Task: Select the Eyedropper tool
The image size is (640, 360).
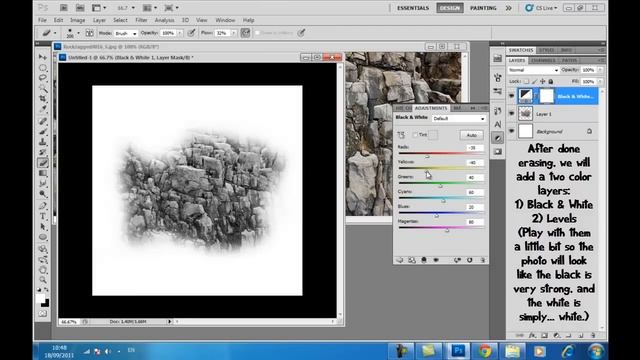Action: (43, 109)
